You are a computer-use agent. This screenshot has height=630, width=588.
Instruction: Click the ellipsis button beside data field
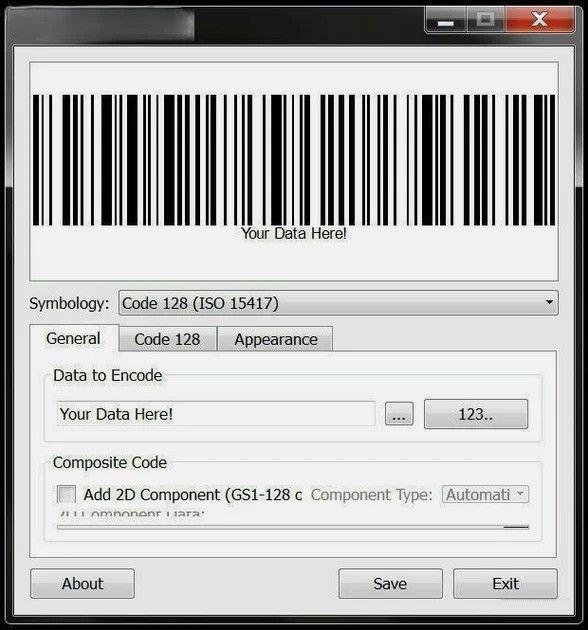(x=399, y=414)
